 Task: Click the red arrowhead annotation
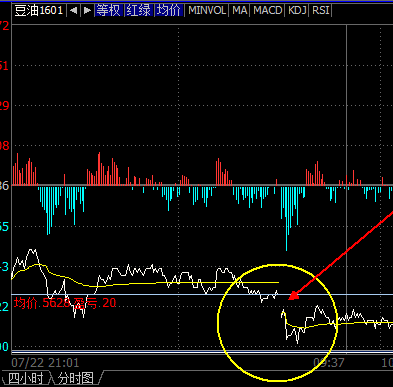point(294,295)
